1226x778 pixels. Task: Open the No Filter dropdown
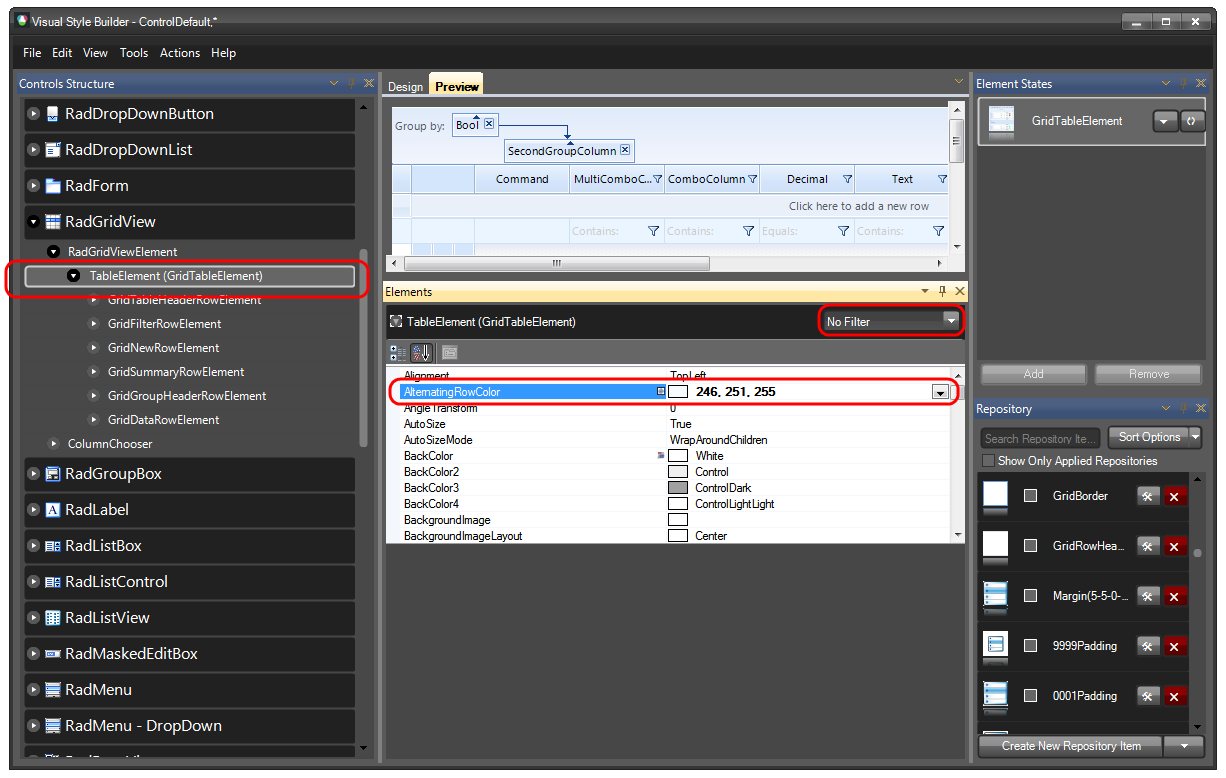coord(950,321)
